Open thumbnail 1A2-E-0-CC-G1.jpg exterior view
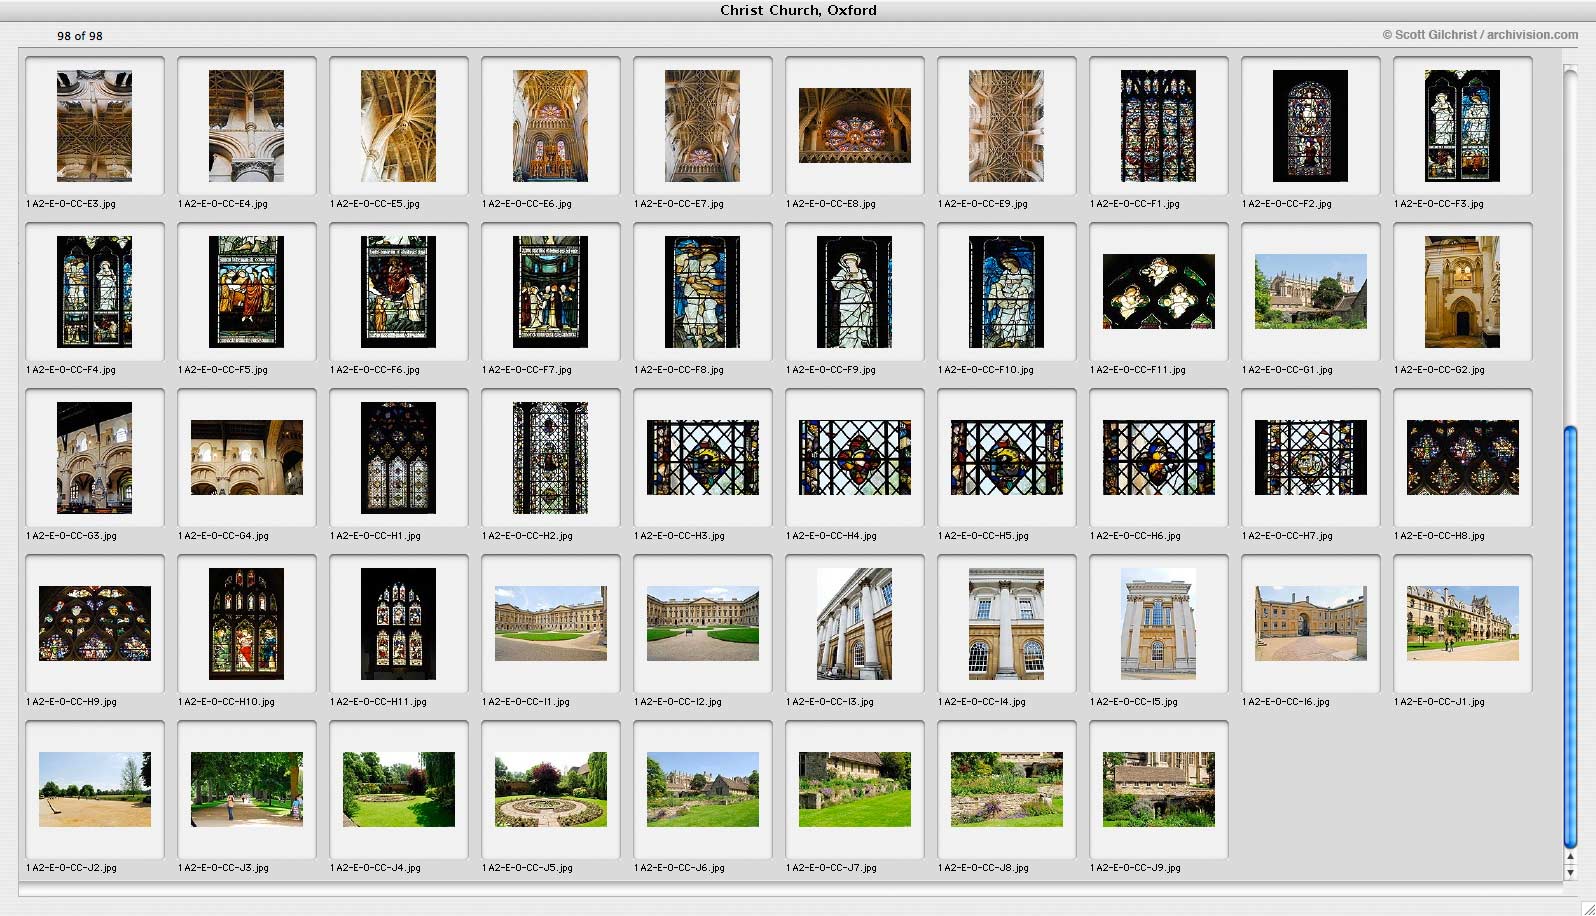Screen dimensions: 1596x916 (1311, 292)
